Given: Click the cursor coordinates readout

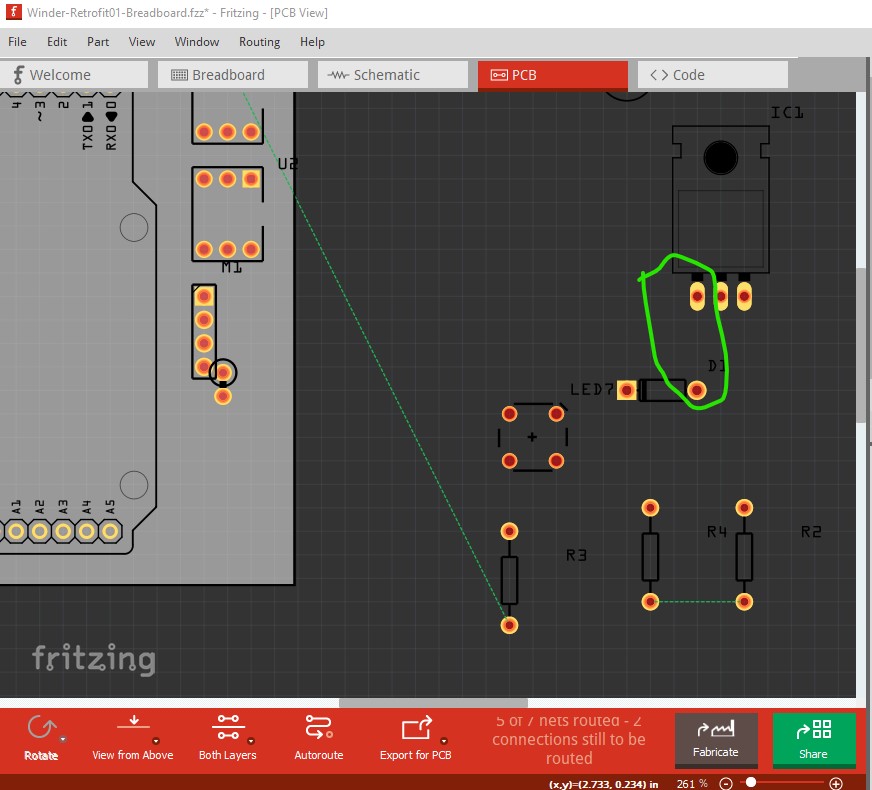Looking at the screenshot, I should [x=603, y=784].
